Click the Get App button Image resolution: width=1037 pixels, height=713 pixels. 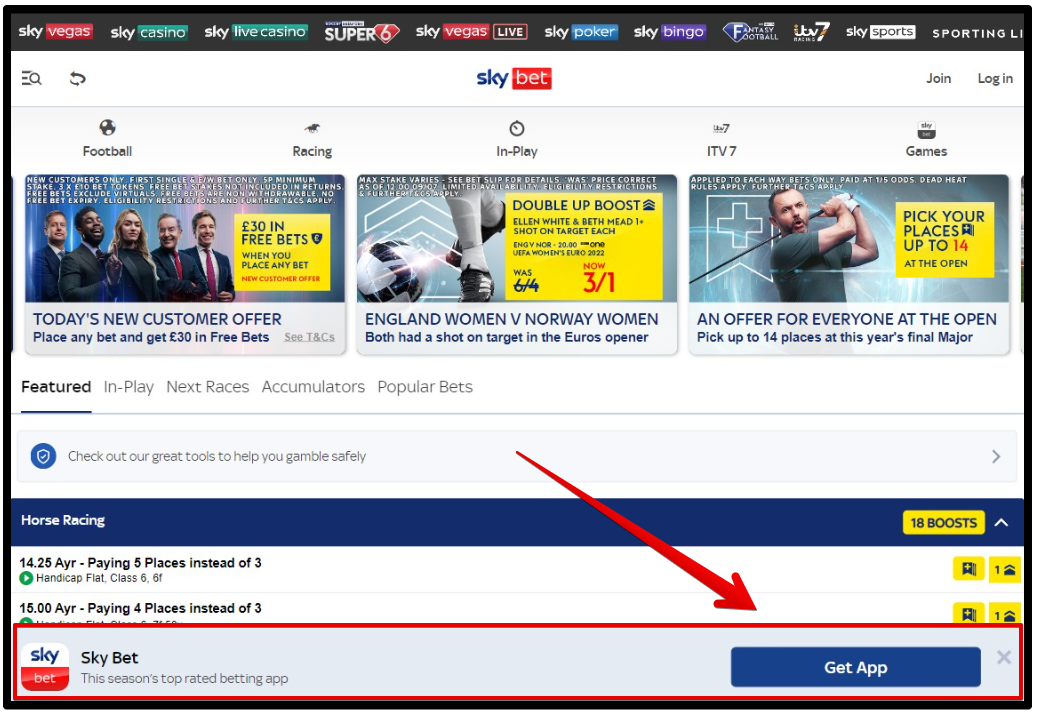855,667
